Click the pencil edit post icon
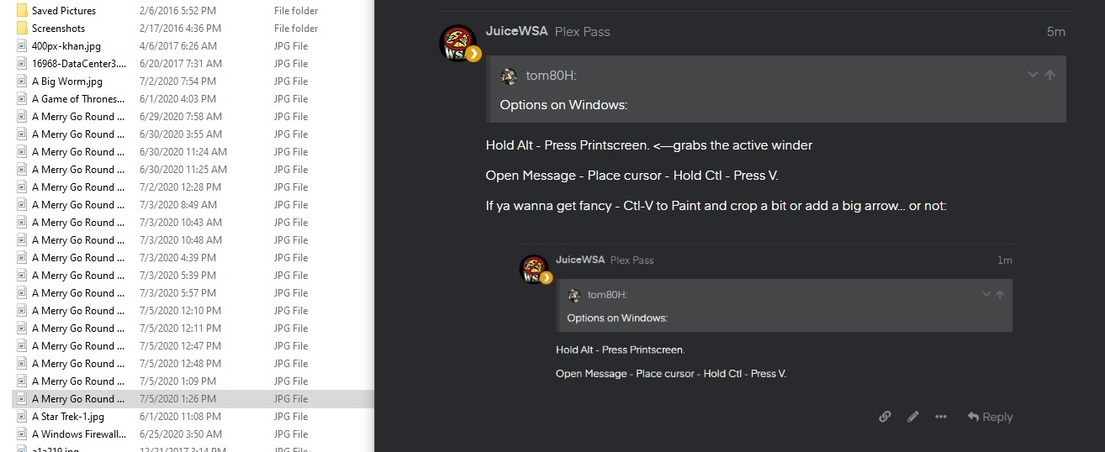This screenshot has height=452, width=1105. 913,417
